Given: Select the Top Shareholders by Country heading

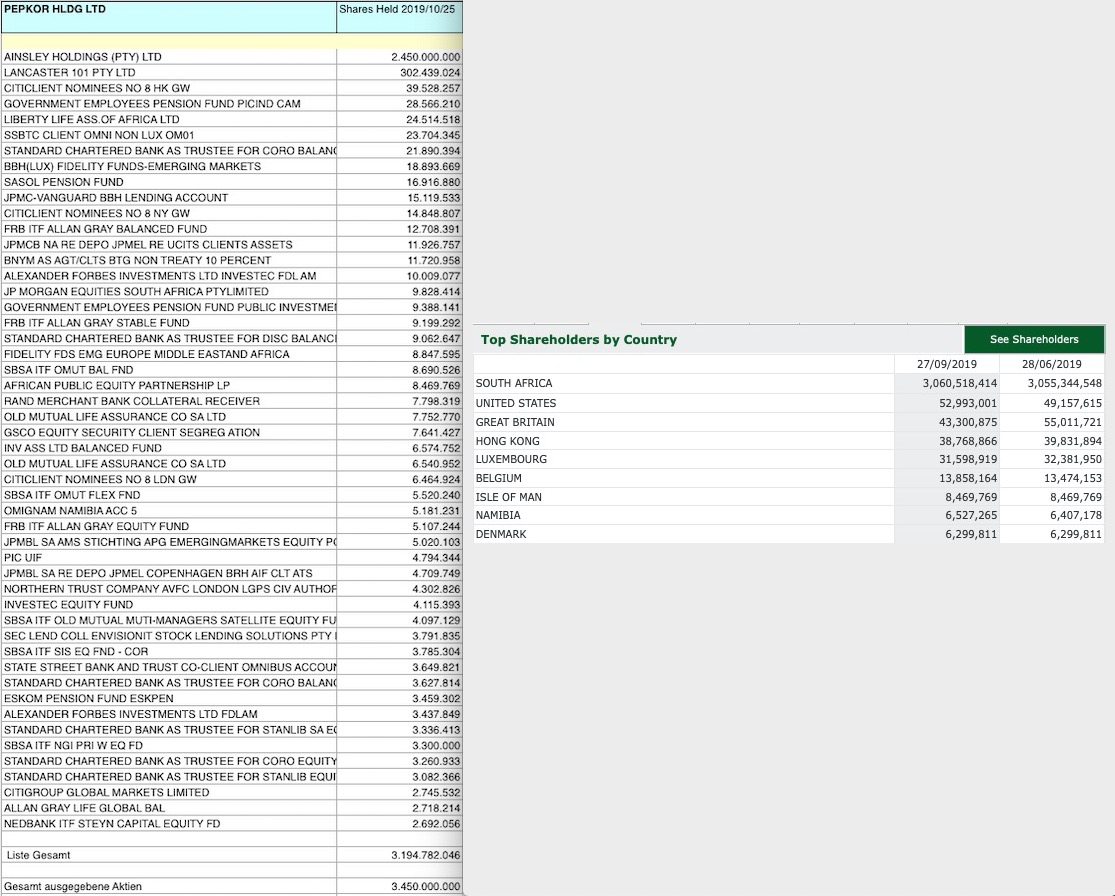Looking at the screenshot, I should point(579,339).
